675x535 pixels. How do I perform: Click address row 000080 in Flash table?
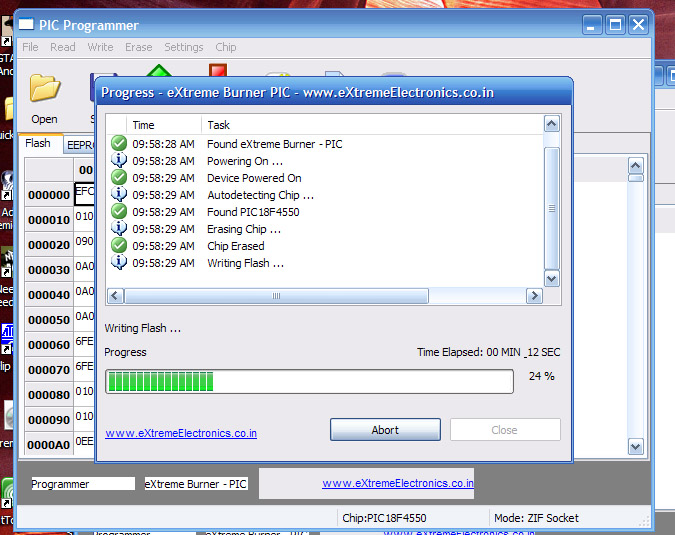[49, 395]
